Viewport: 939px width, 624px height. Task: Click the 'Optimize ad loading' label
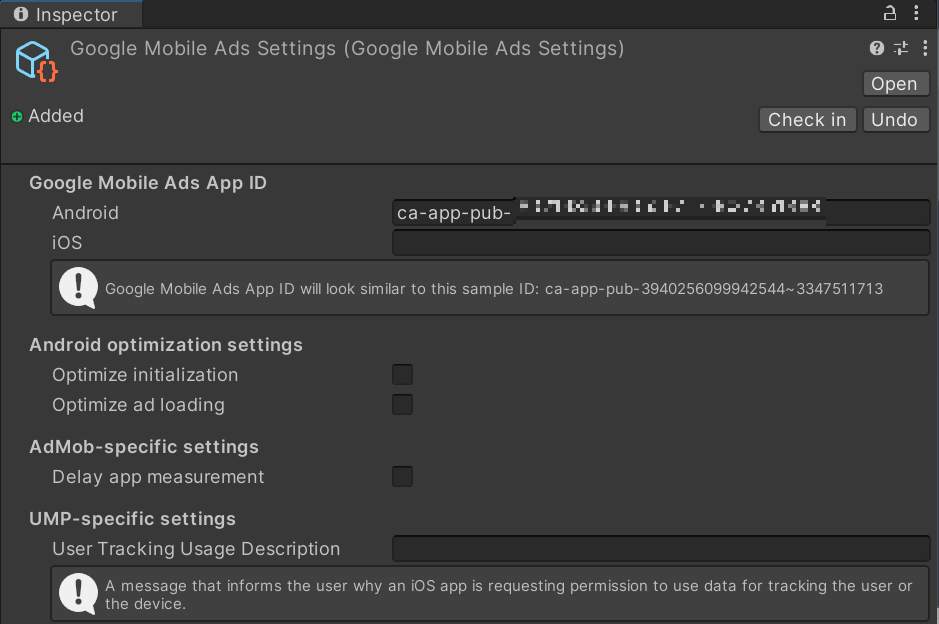click(138, 405)
